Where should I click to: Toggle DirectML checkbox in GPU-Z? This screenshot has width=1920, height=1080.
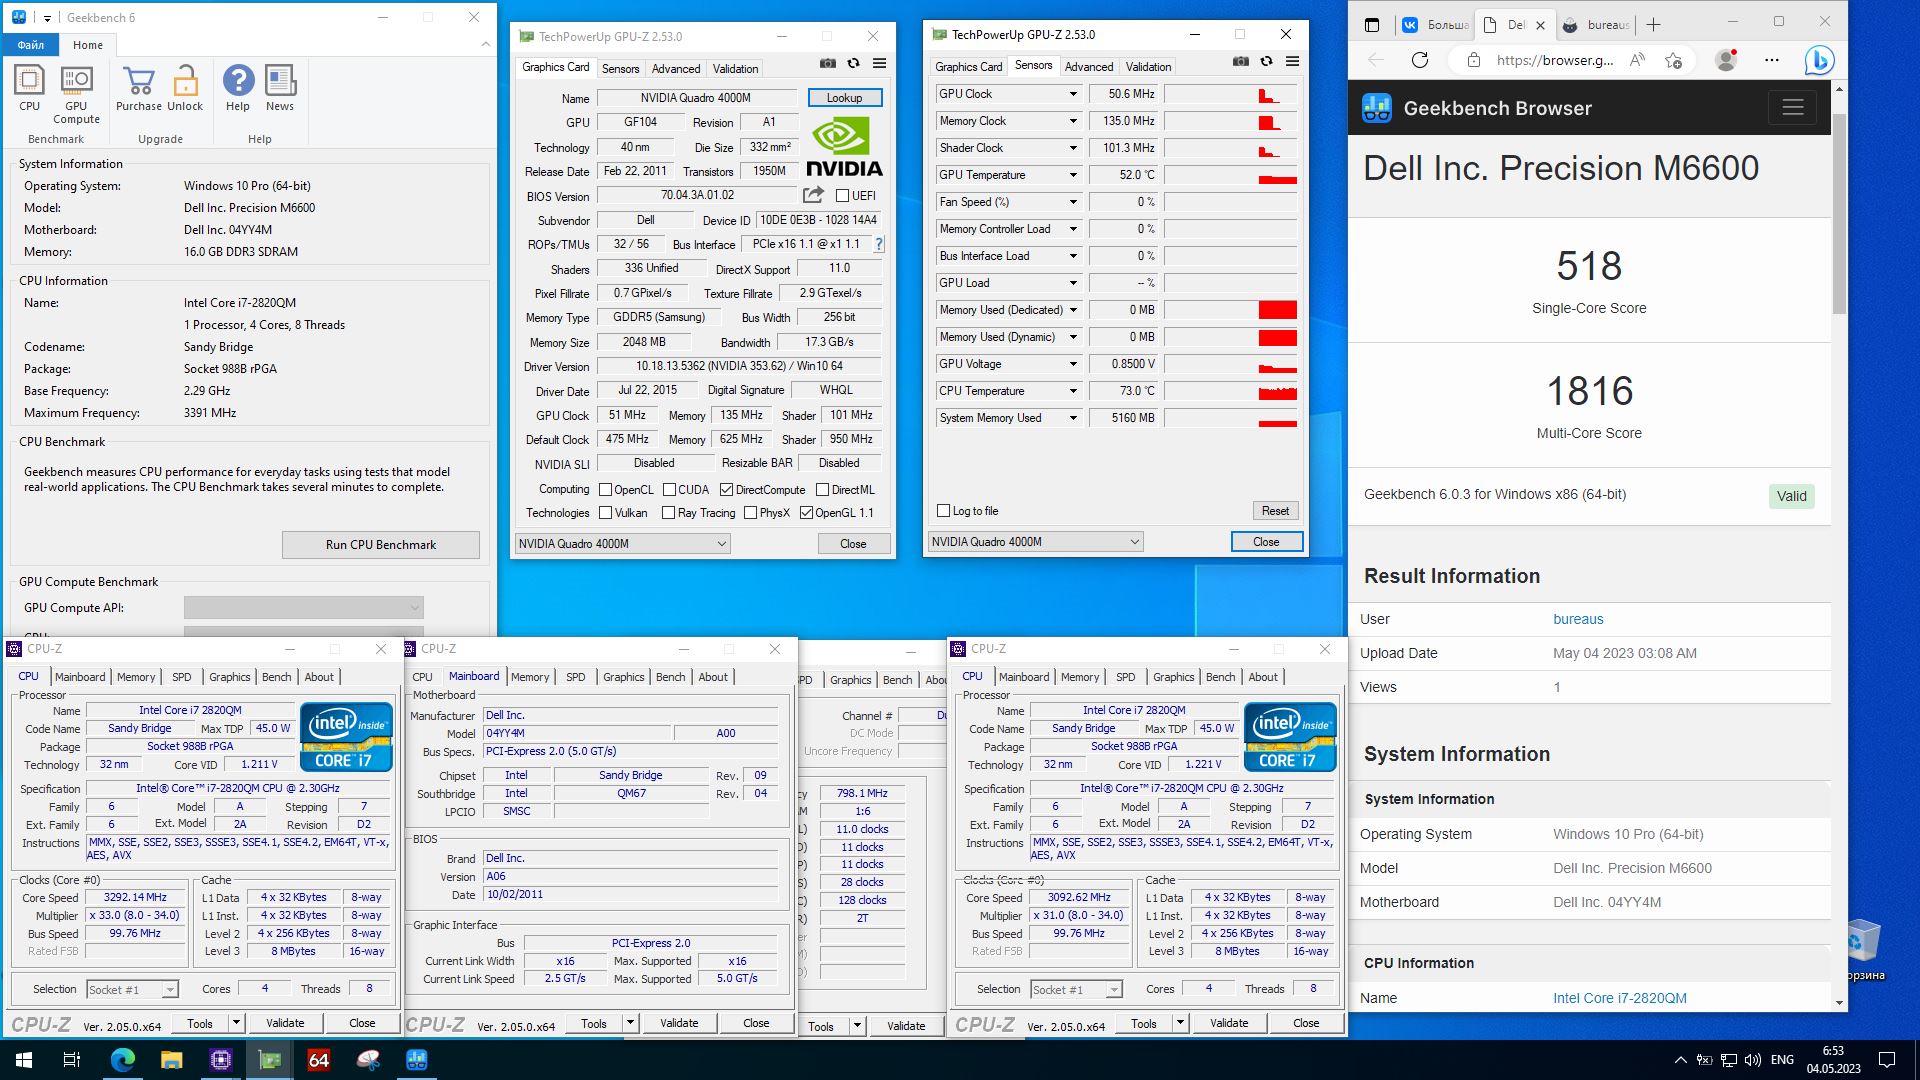(x=822, y=490)
